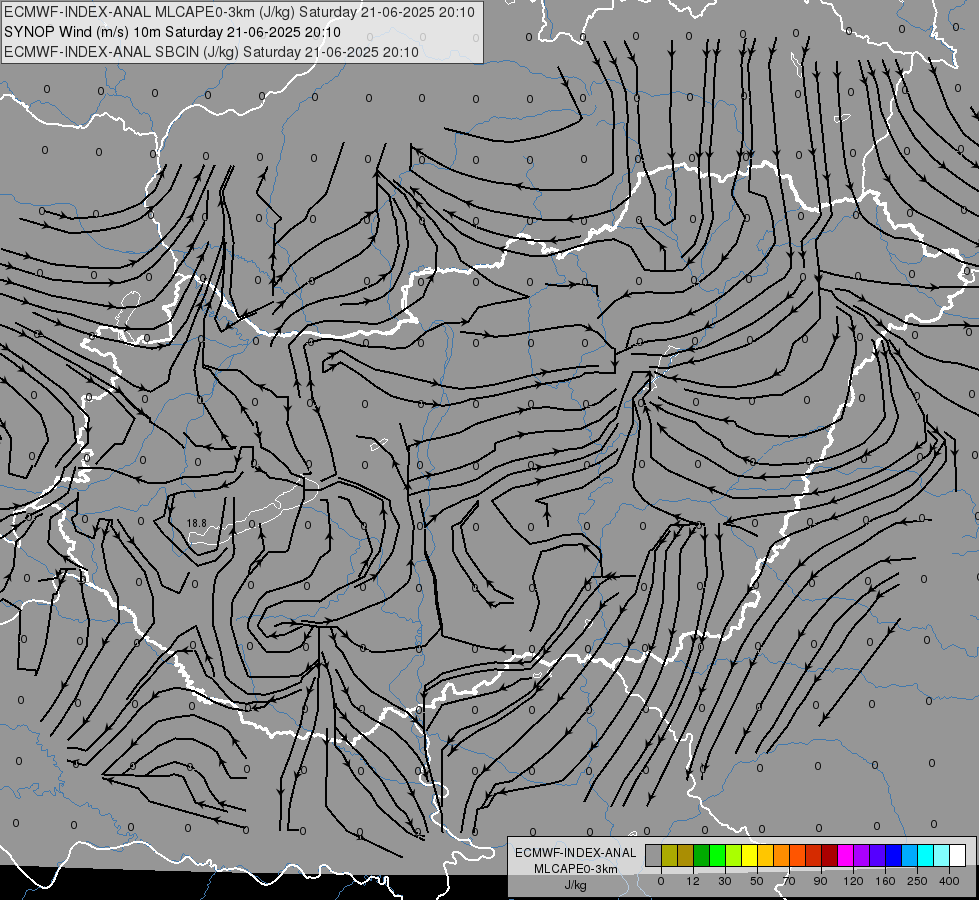Click the 12 tick label in color scale
The image size is (979, 900).
693,881
